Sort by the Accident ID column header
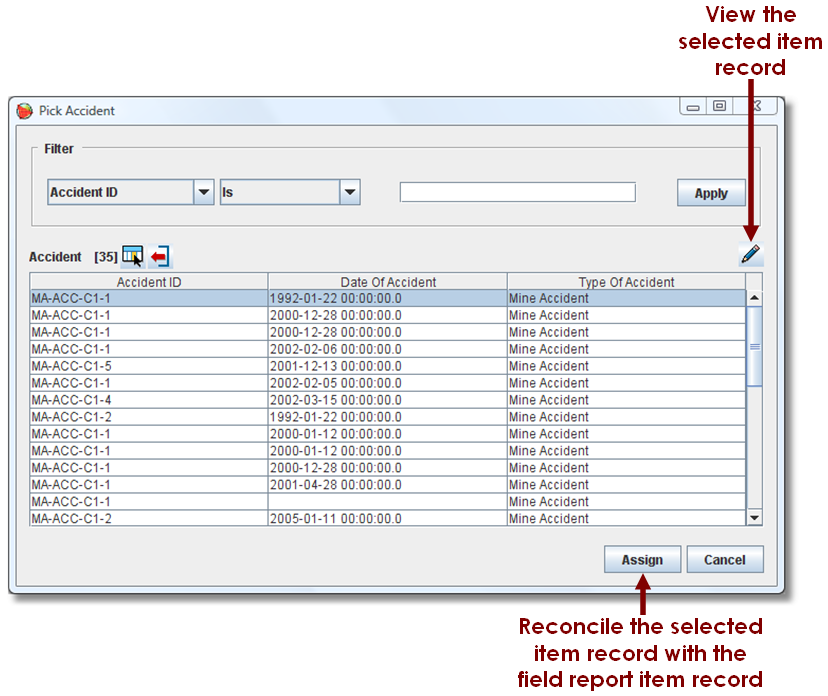 point(149,282)
